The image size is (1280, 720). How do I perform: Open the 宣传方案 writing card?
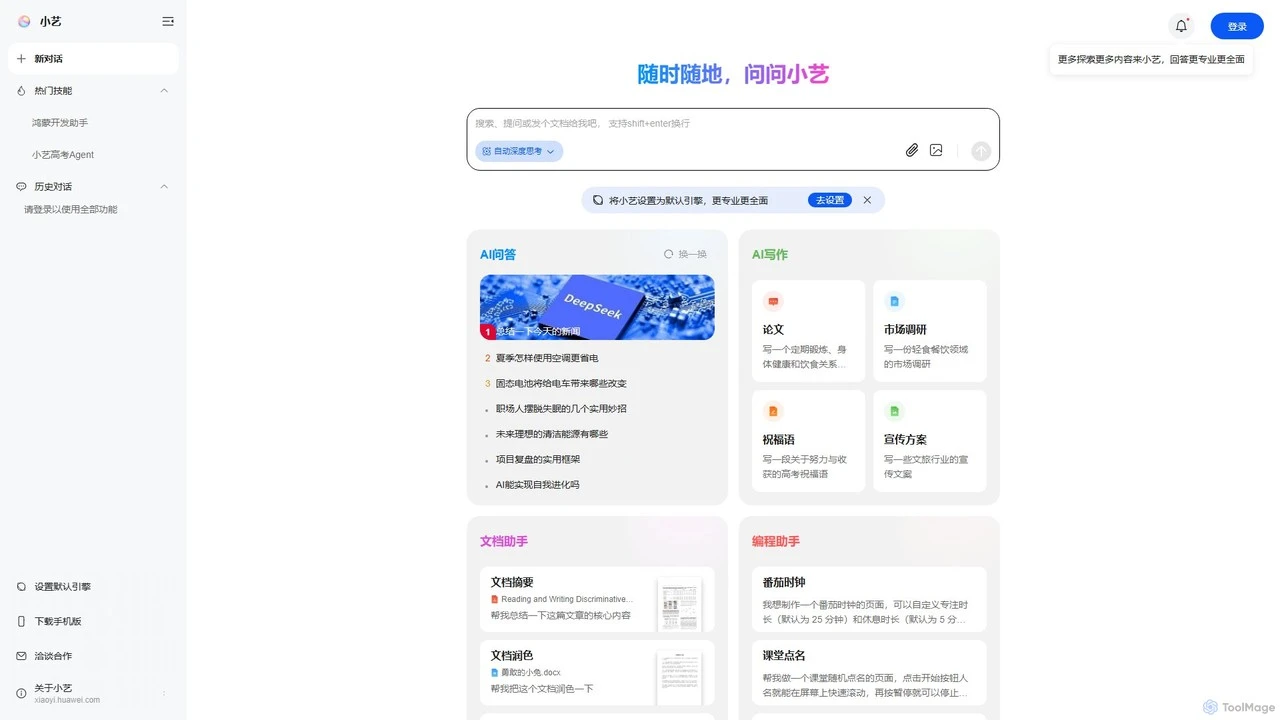930,441
